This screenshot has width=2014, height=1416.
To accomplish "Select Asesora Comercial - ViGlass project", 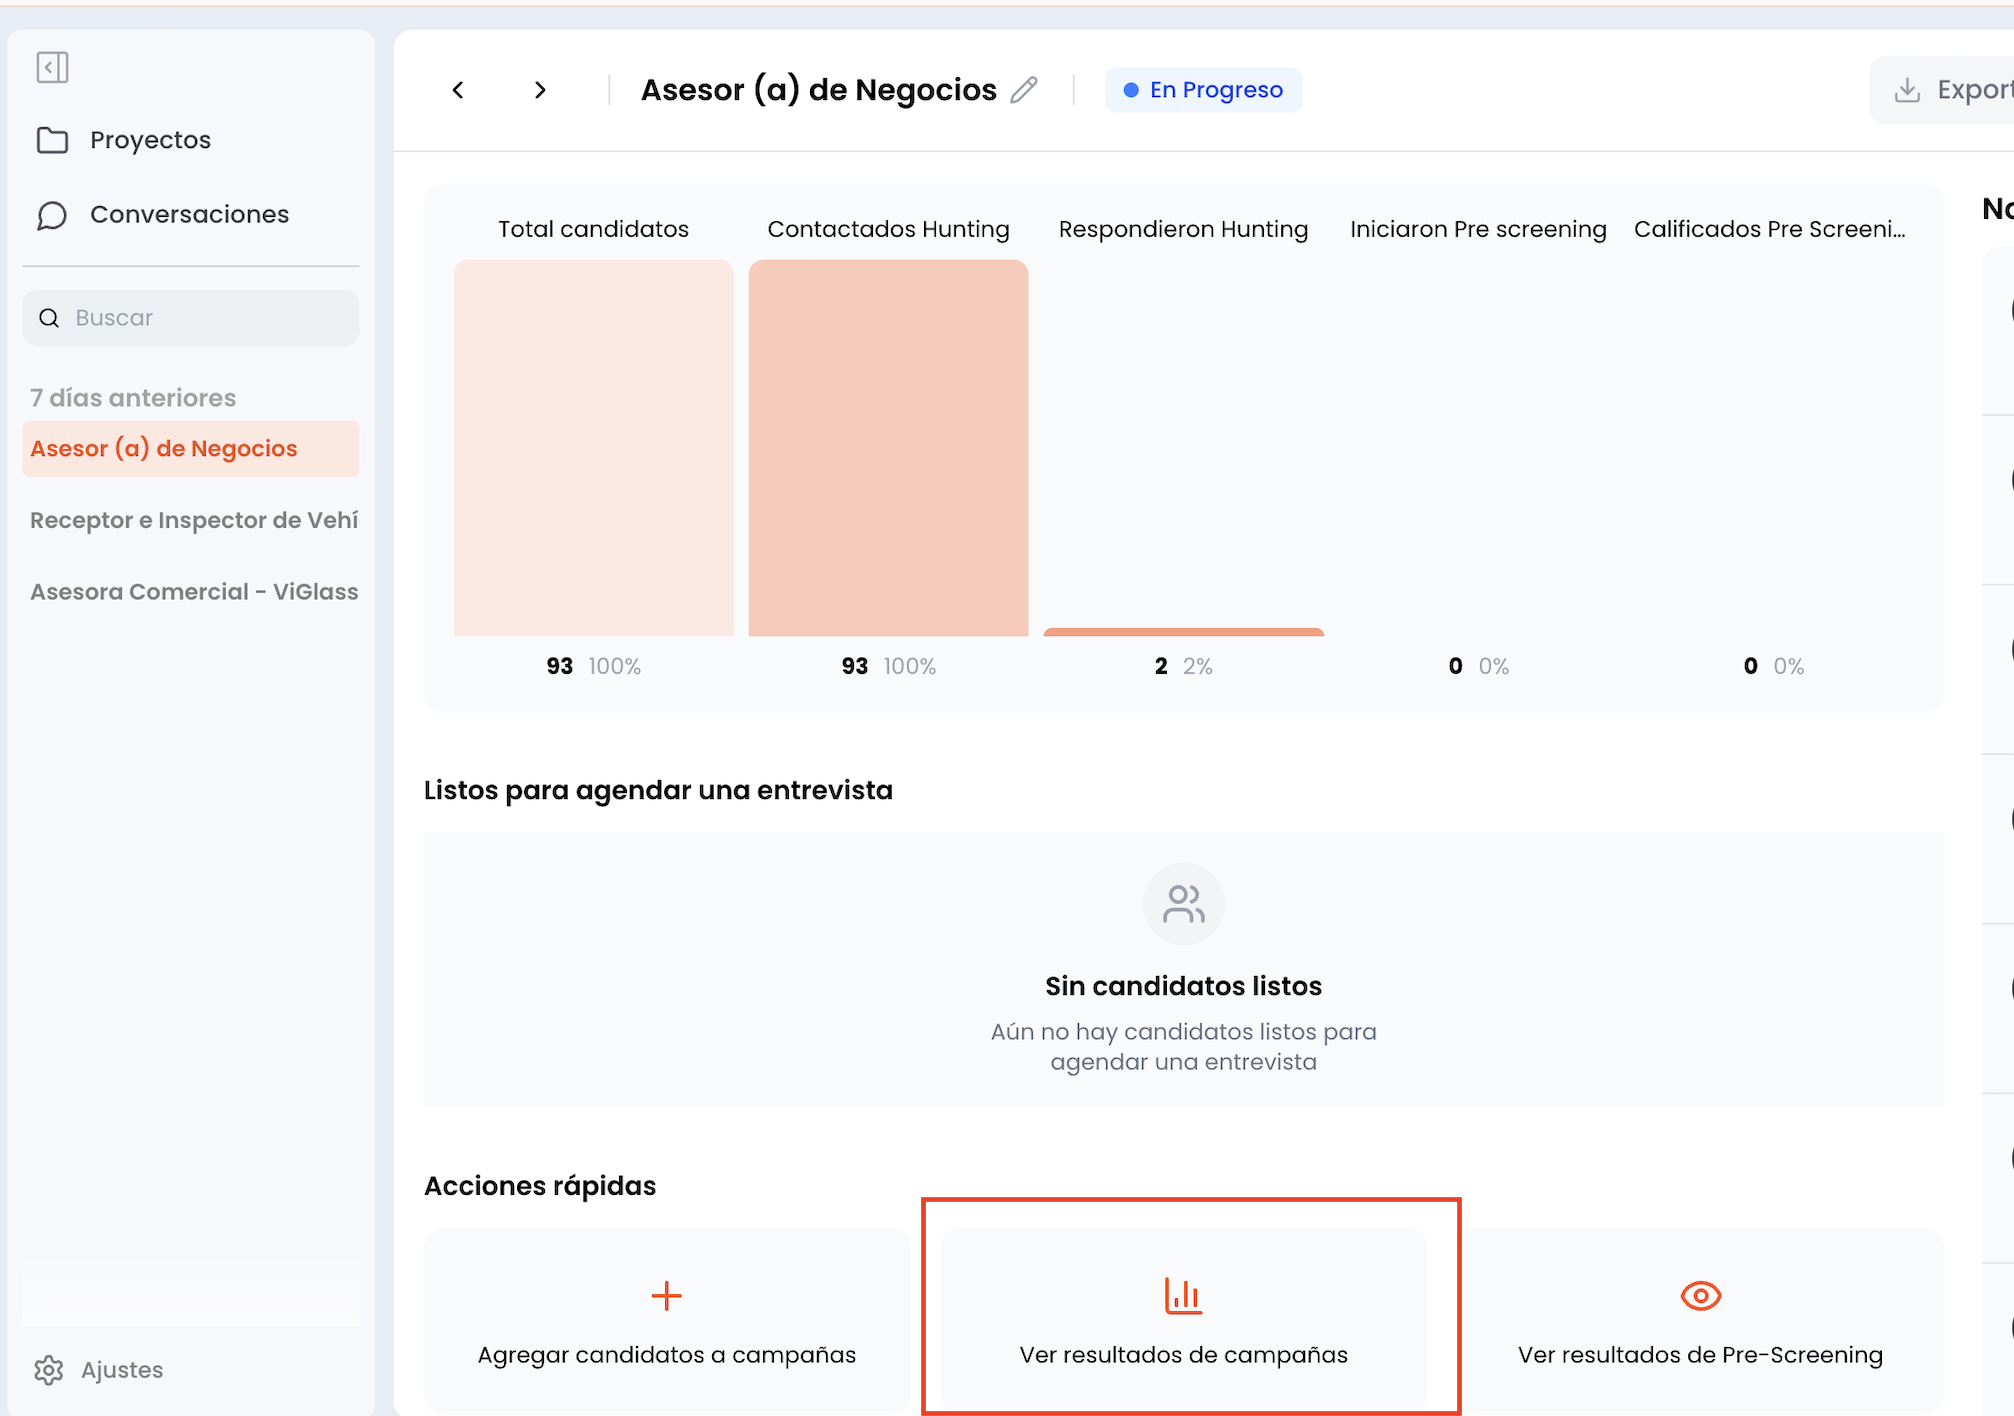I will tap(194, 592).
